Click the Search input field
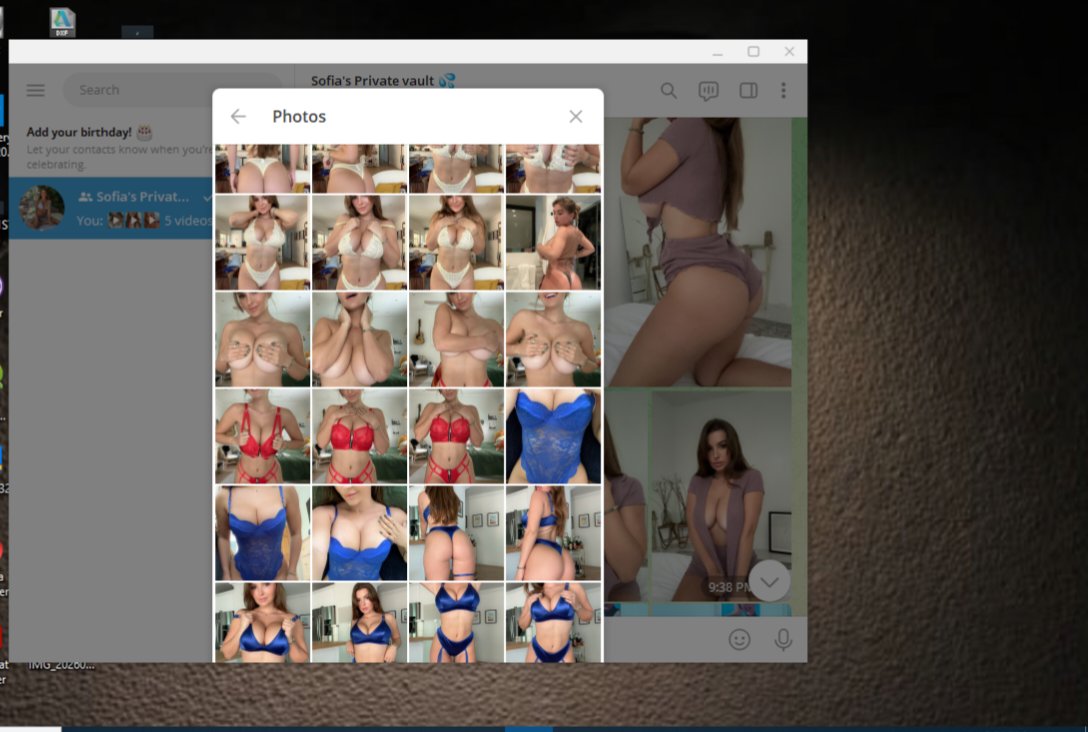Image resolution: width=1088 pixels, height=732 pixels. (173, 90)
